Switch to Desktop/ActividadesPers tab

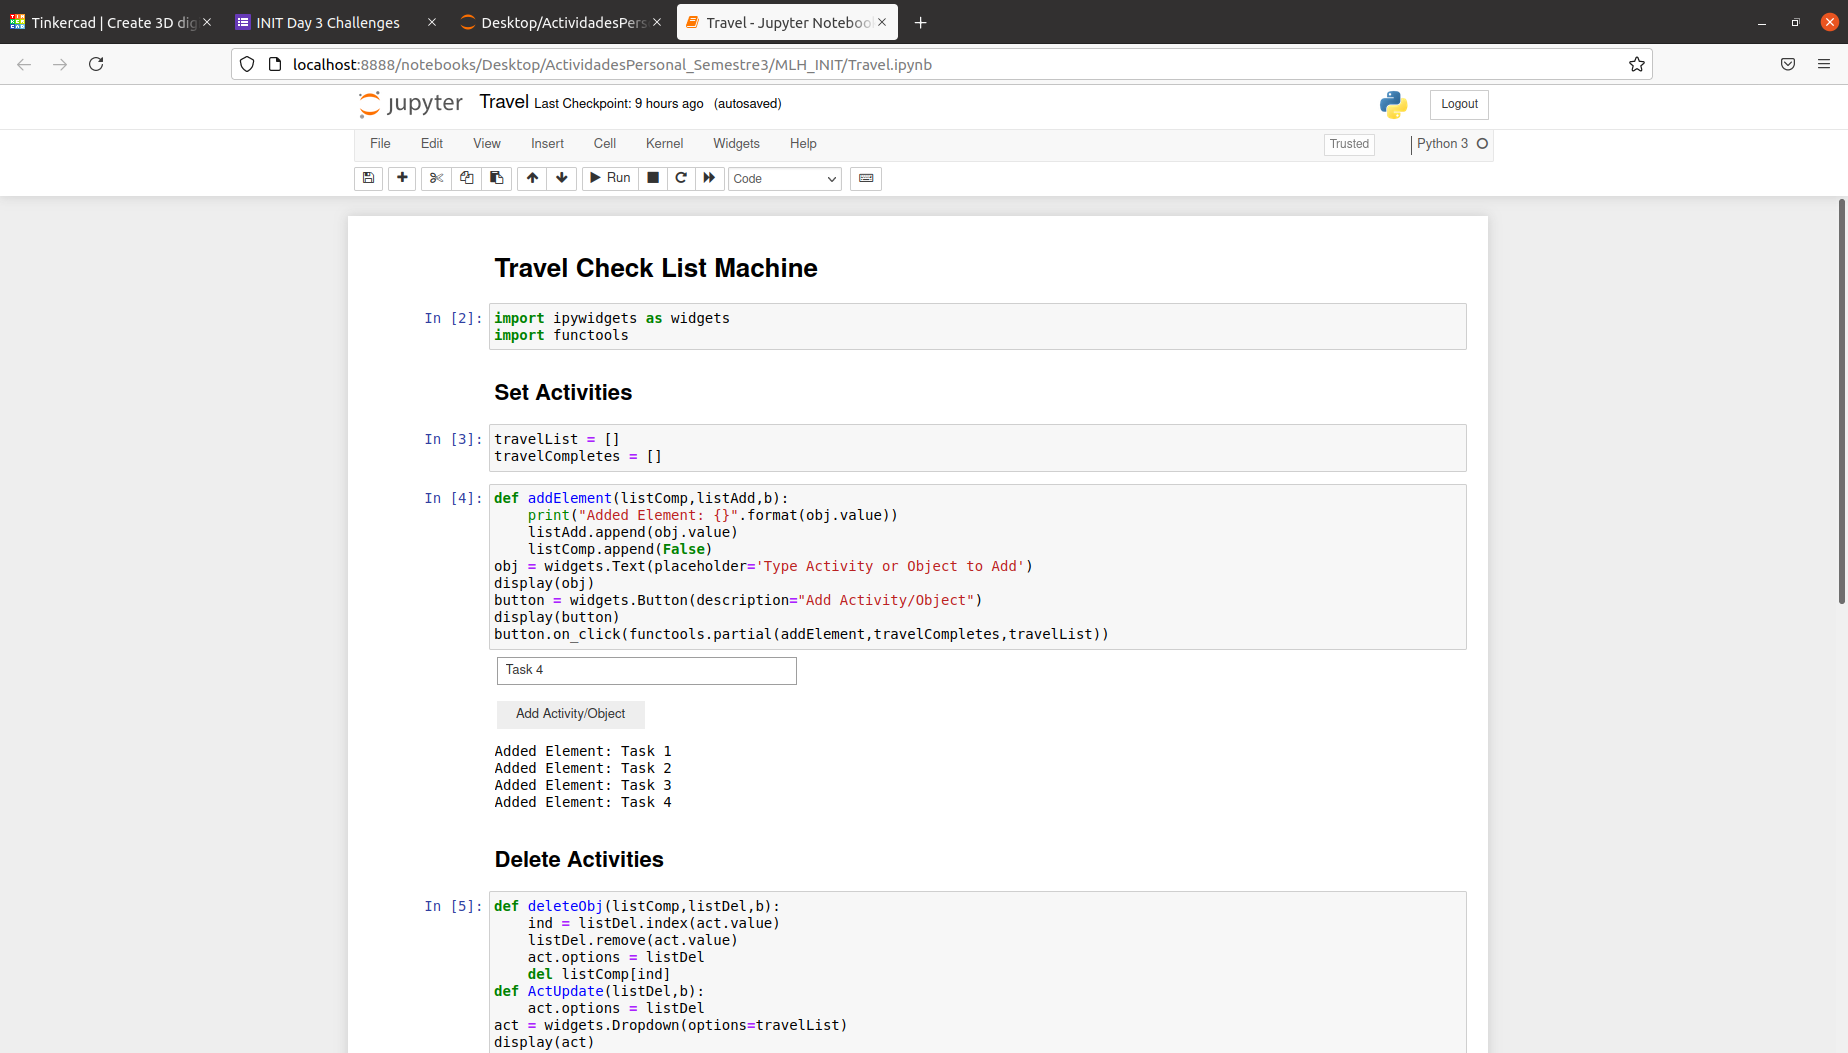[x=563, y=22]
